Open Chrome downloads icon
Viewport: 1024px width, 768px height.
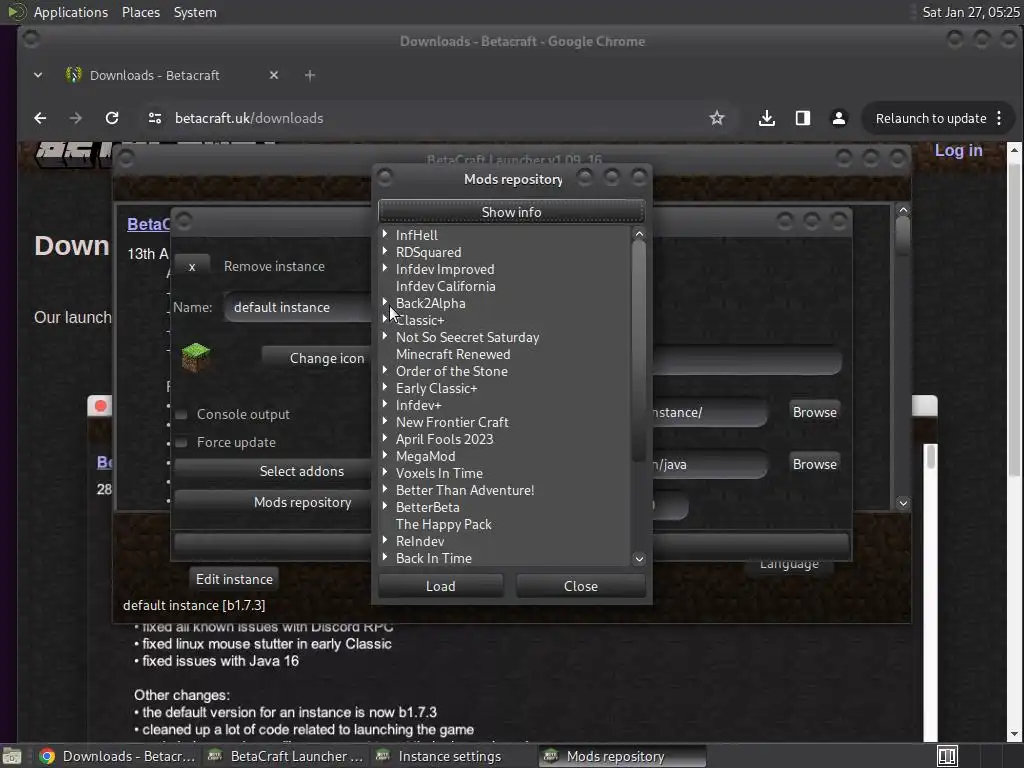767,118
